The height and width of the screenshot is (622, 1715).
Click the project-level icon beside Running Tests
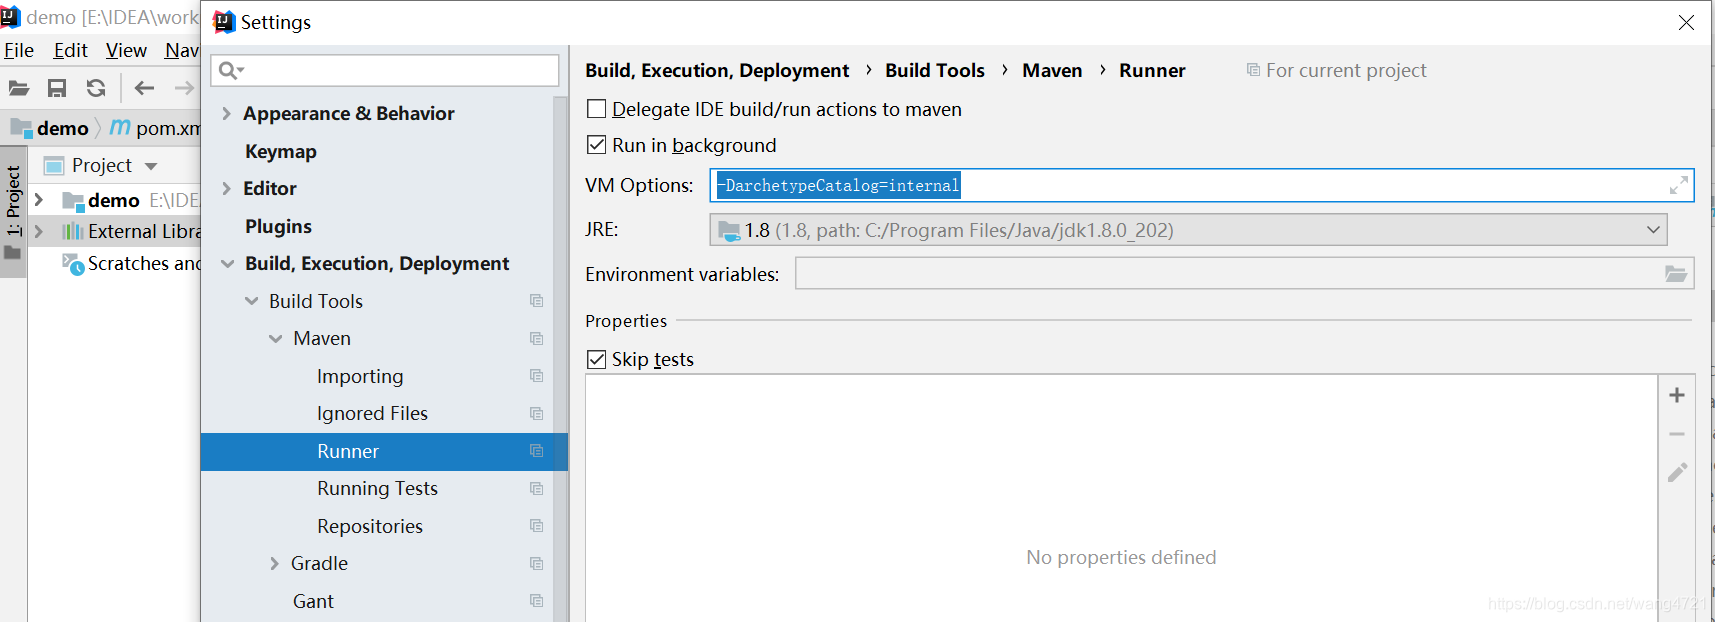(x=536, y=488)
